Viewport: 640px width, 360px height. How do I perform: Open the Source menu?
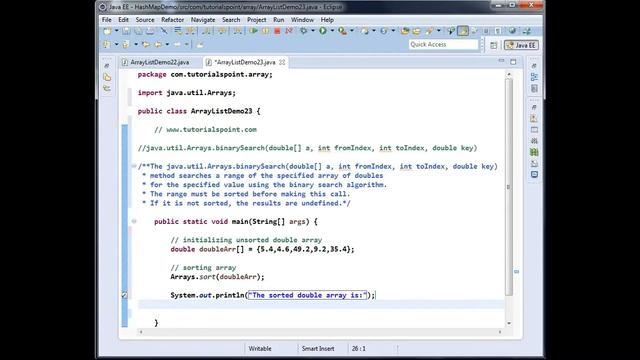coord(145,20)
